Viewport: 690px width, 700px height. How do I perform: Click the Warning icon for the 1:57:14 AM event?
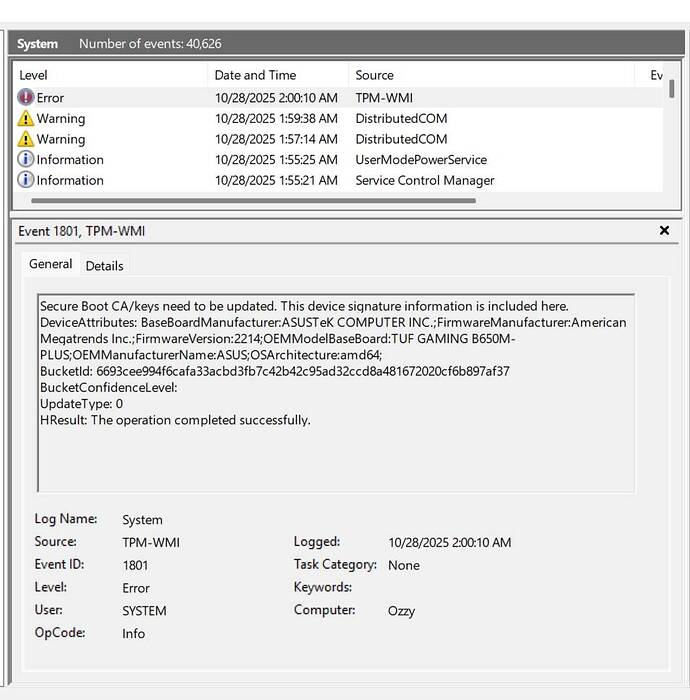(26, 140)
